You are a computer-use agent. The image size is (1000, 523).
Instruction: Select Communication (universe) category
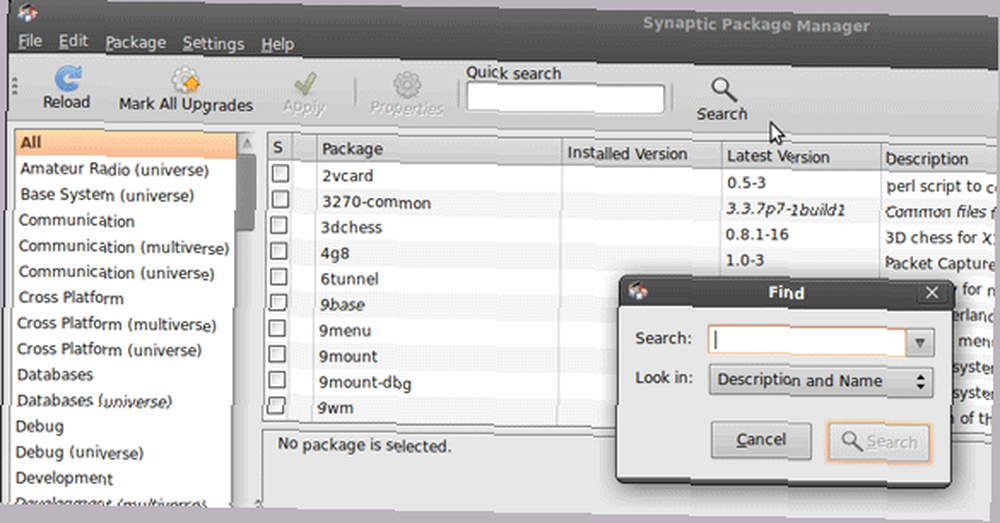pos(116,272)
